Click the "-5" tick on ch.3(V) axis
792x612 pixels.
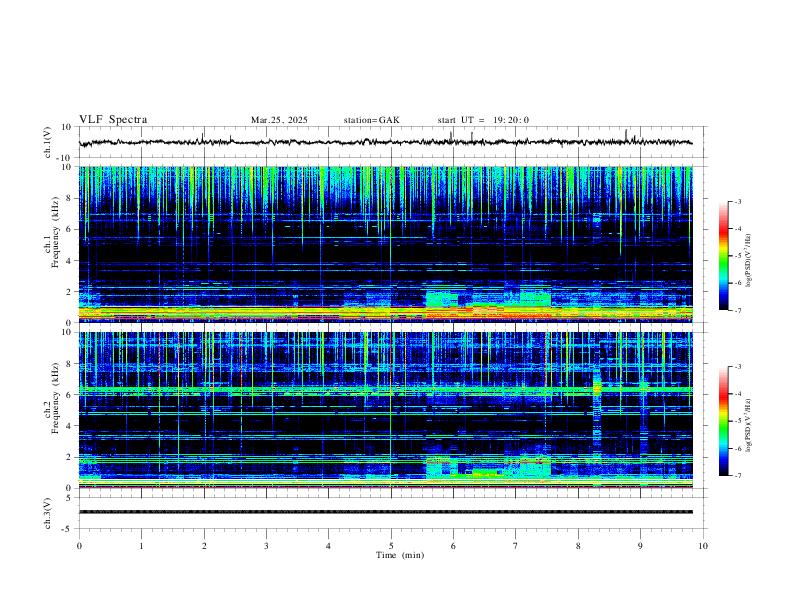[68, 529]
